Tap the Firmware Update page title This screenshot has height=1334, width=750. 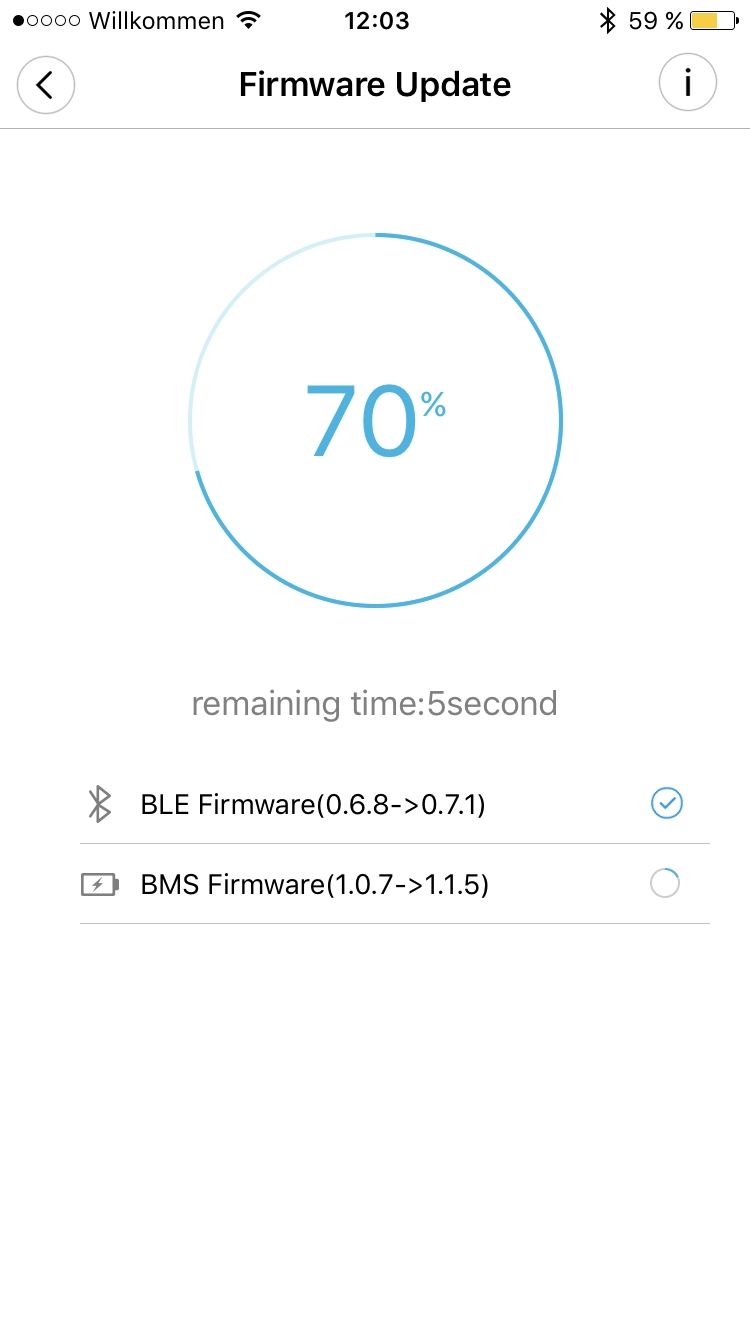tap(375, 84)
